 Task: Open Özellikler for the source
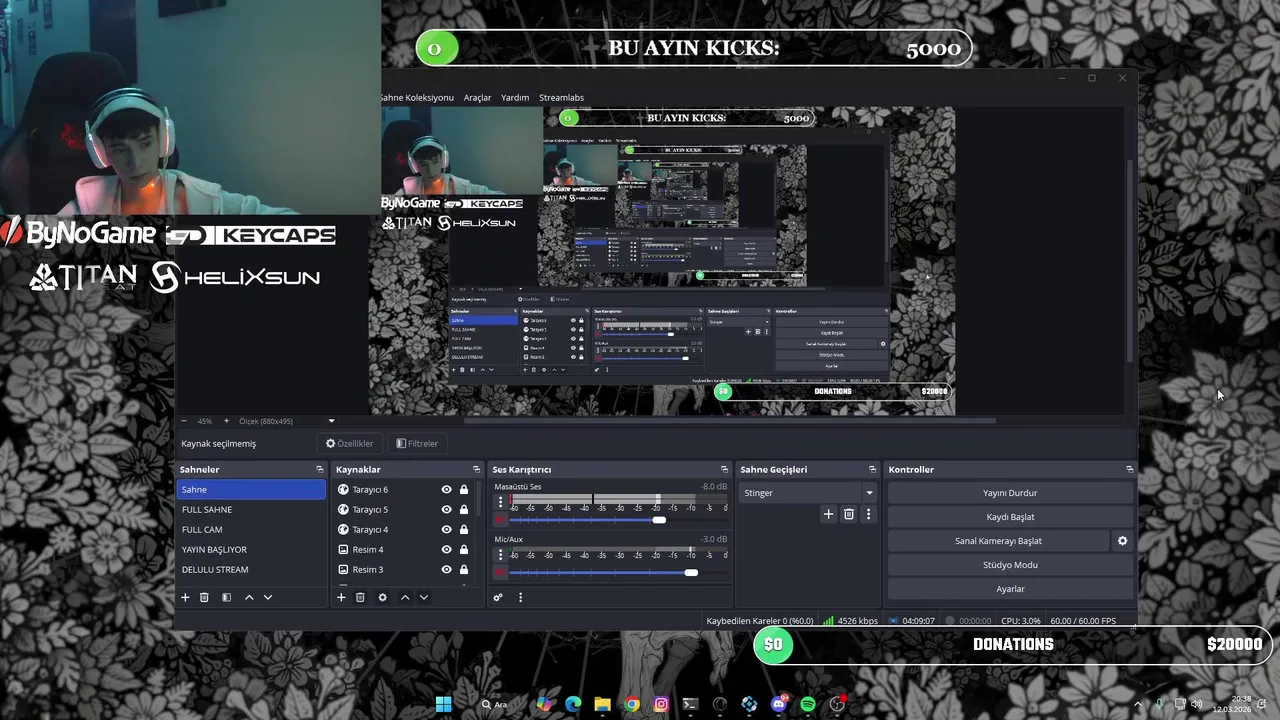(349, 443)
